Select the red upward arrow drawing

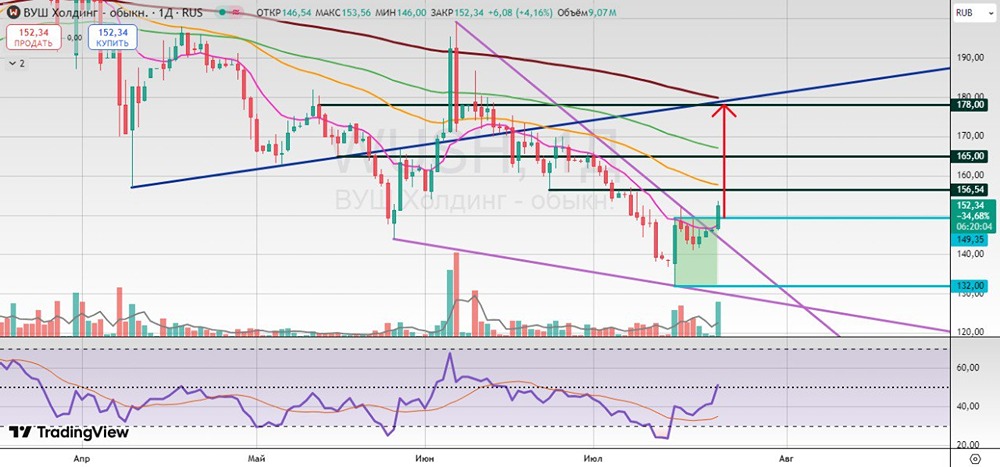724,162
